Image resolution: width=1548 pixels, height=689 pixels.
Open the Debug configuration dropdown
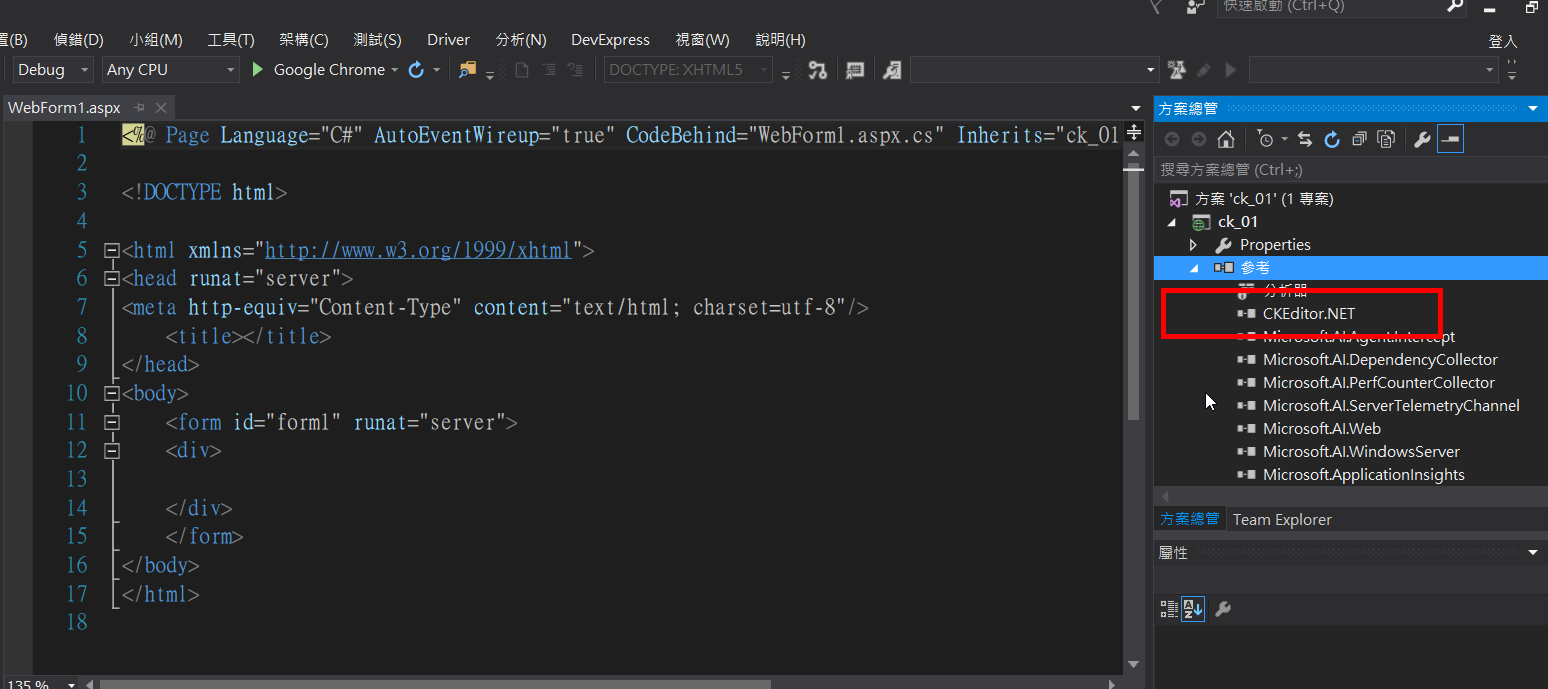coord(54,70)
